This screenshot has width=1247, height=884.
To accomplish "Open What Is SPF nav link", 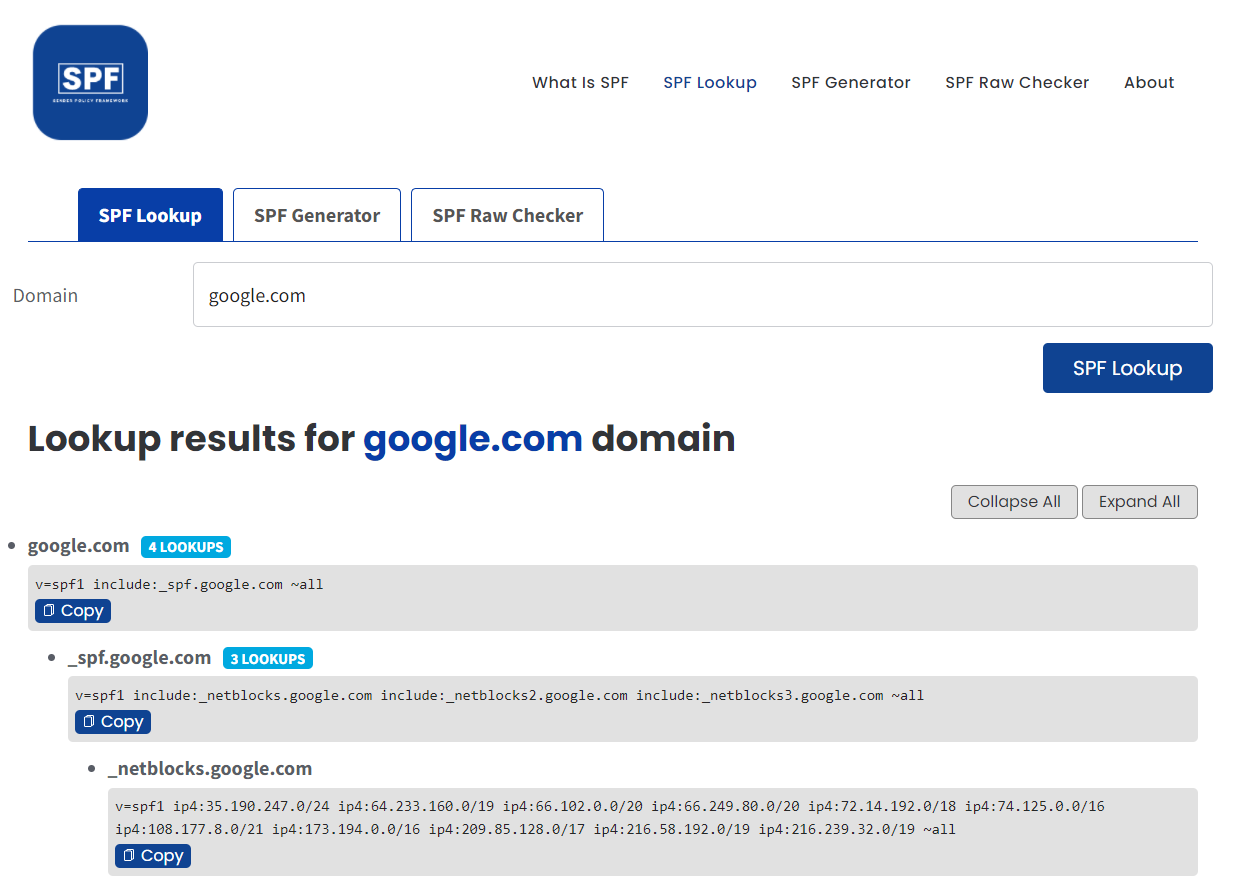I will coord(580,83).
